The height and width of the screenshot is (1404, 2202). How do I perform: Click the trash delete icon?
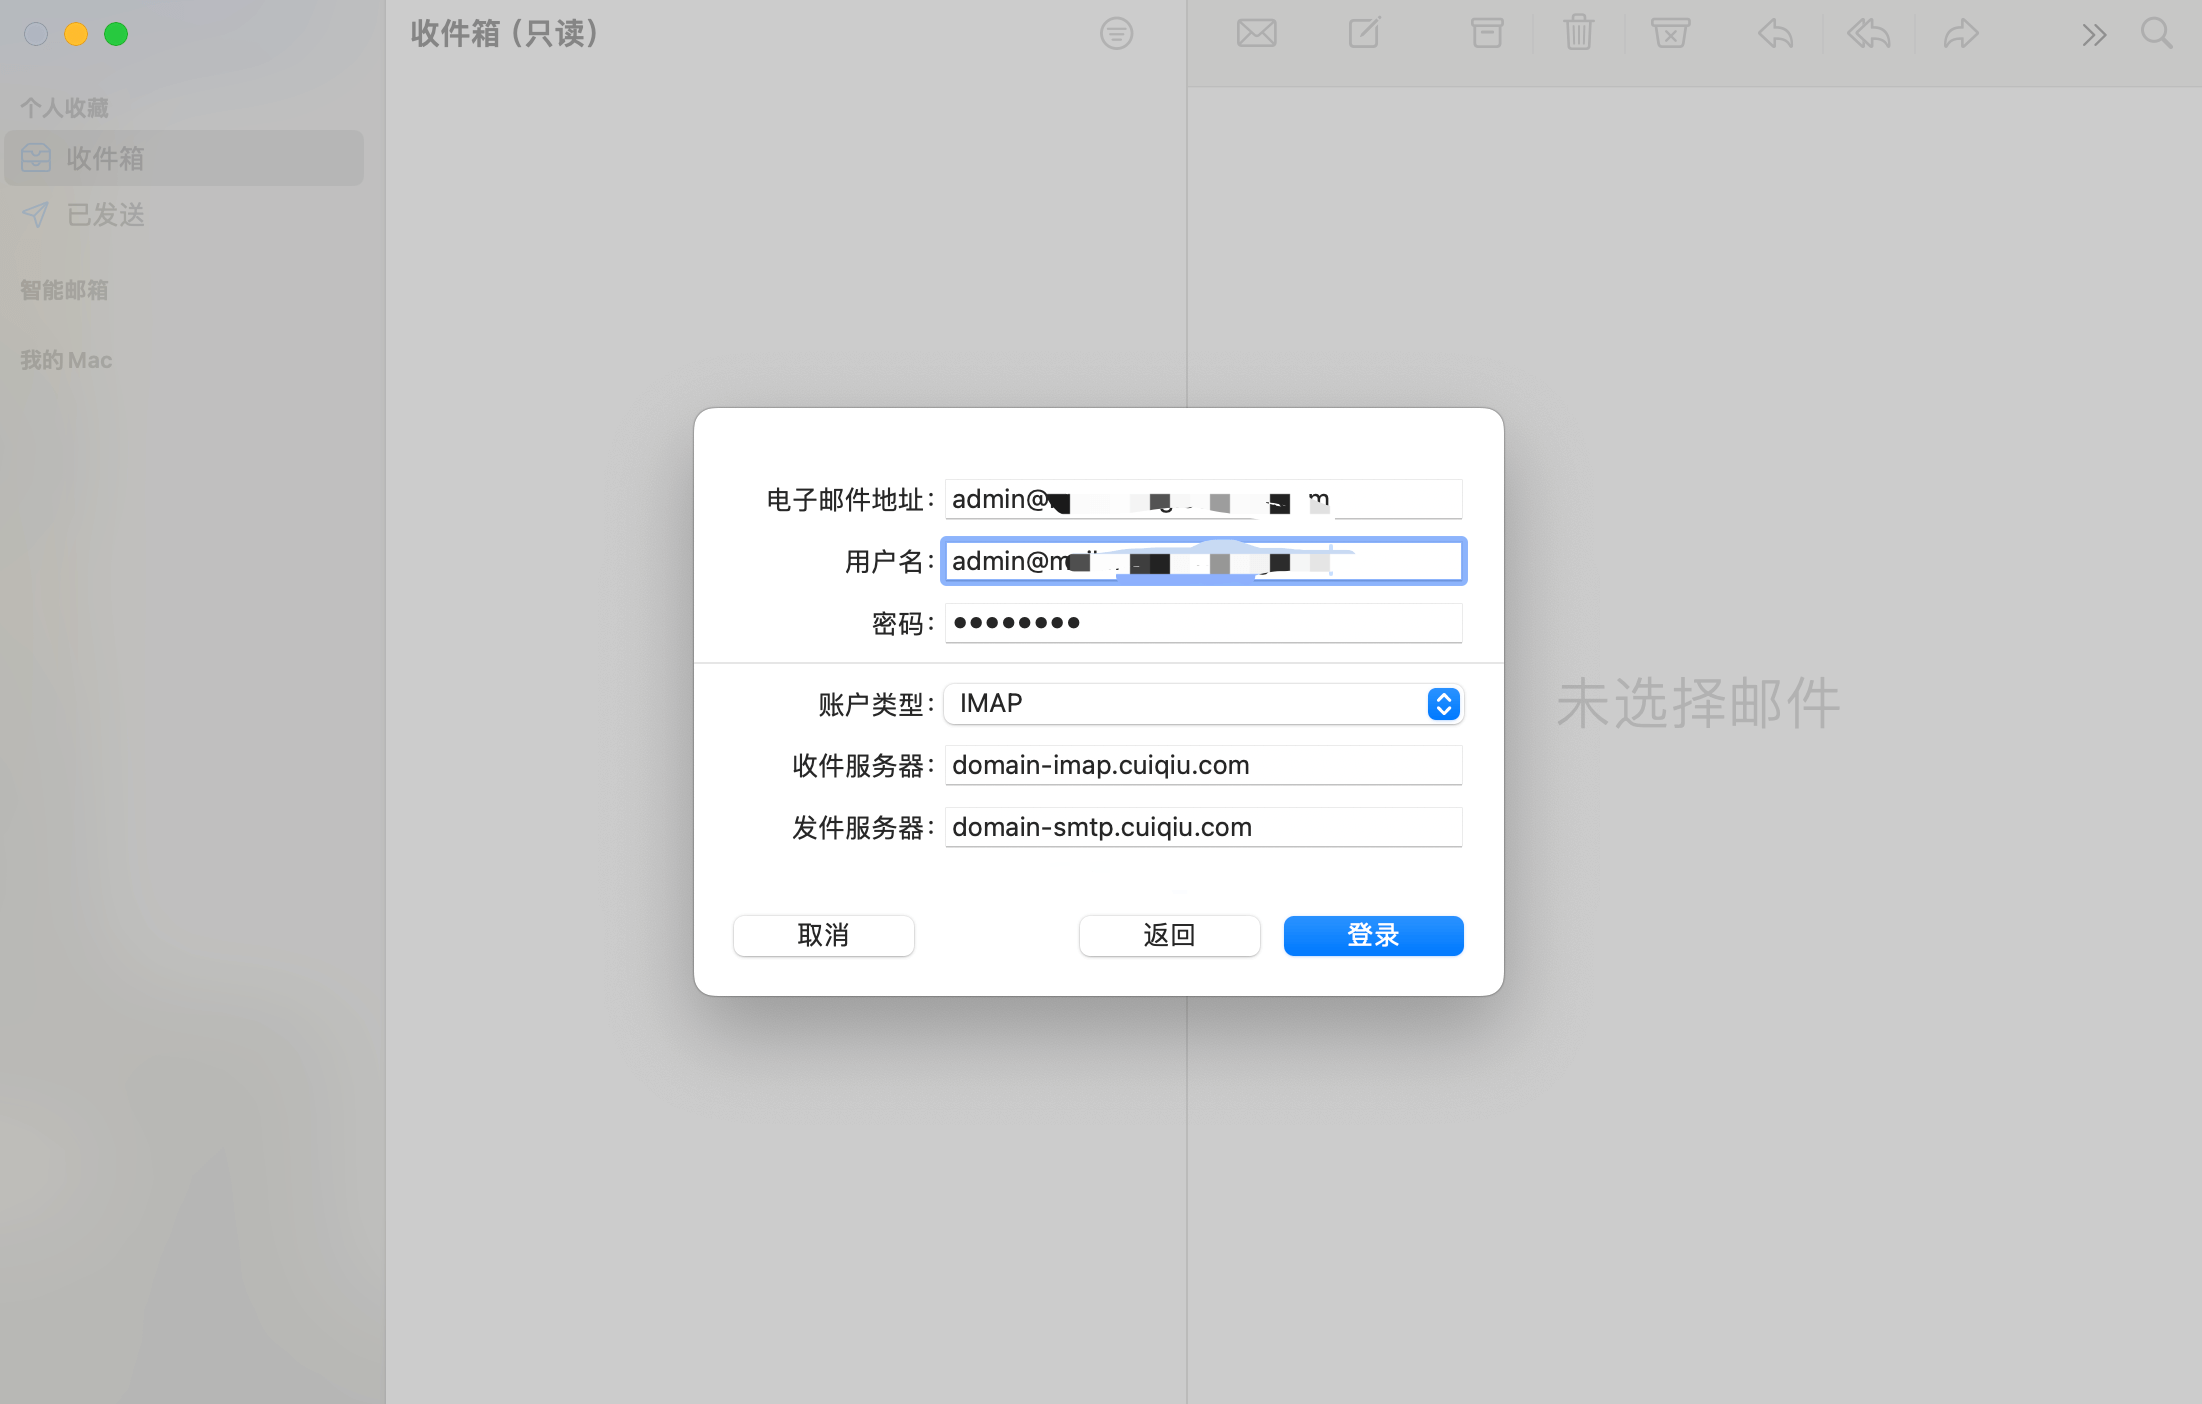(1579, 33)
